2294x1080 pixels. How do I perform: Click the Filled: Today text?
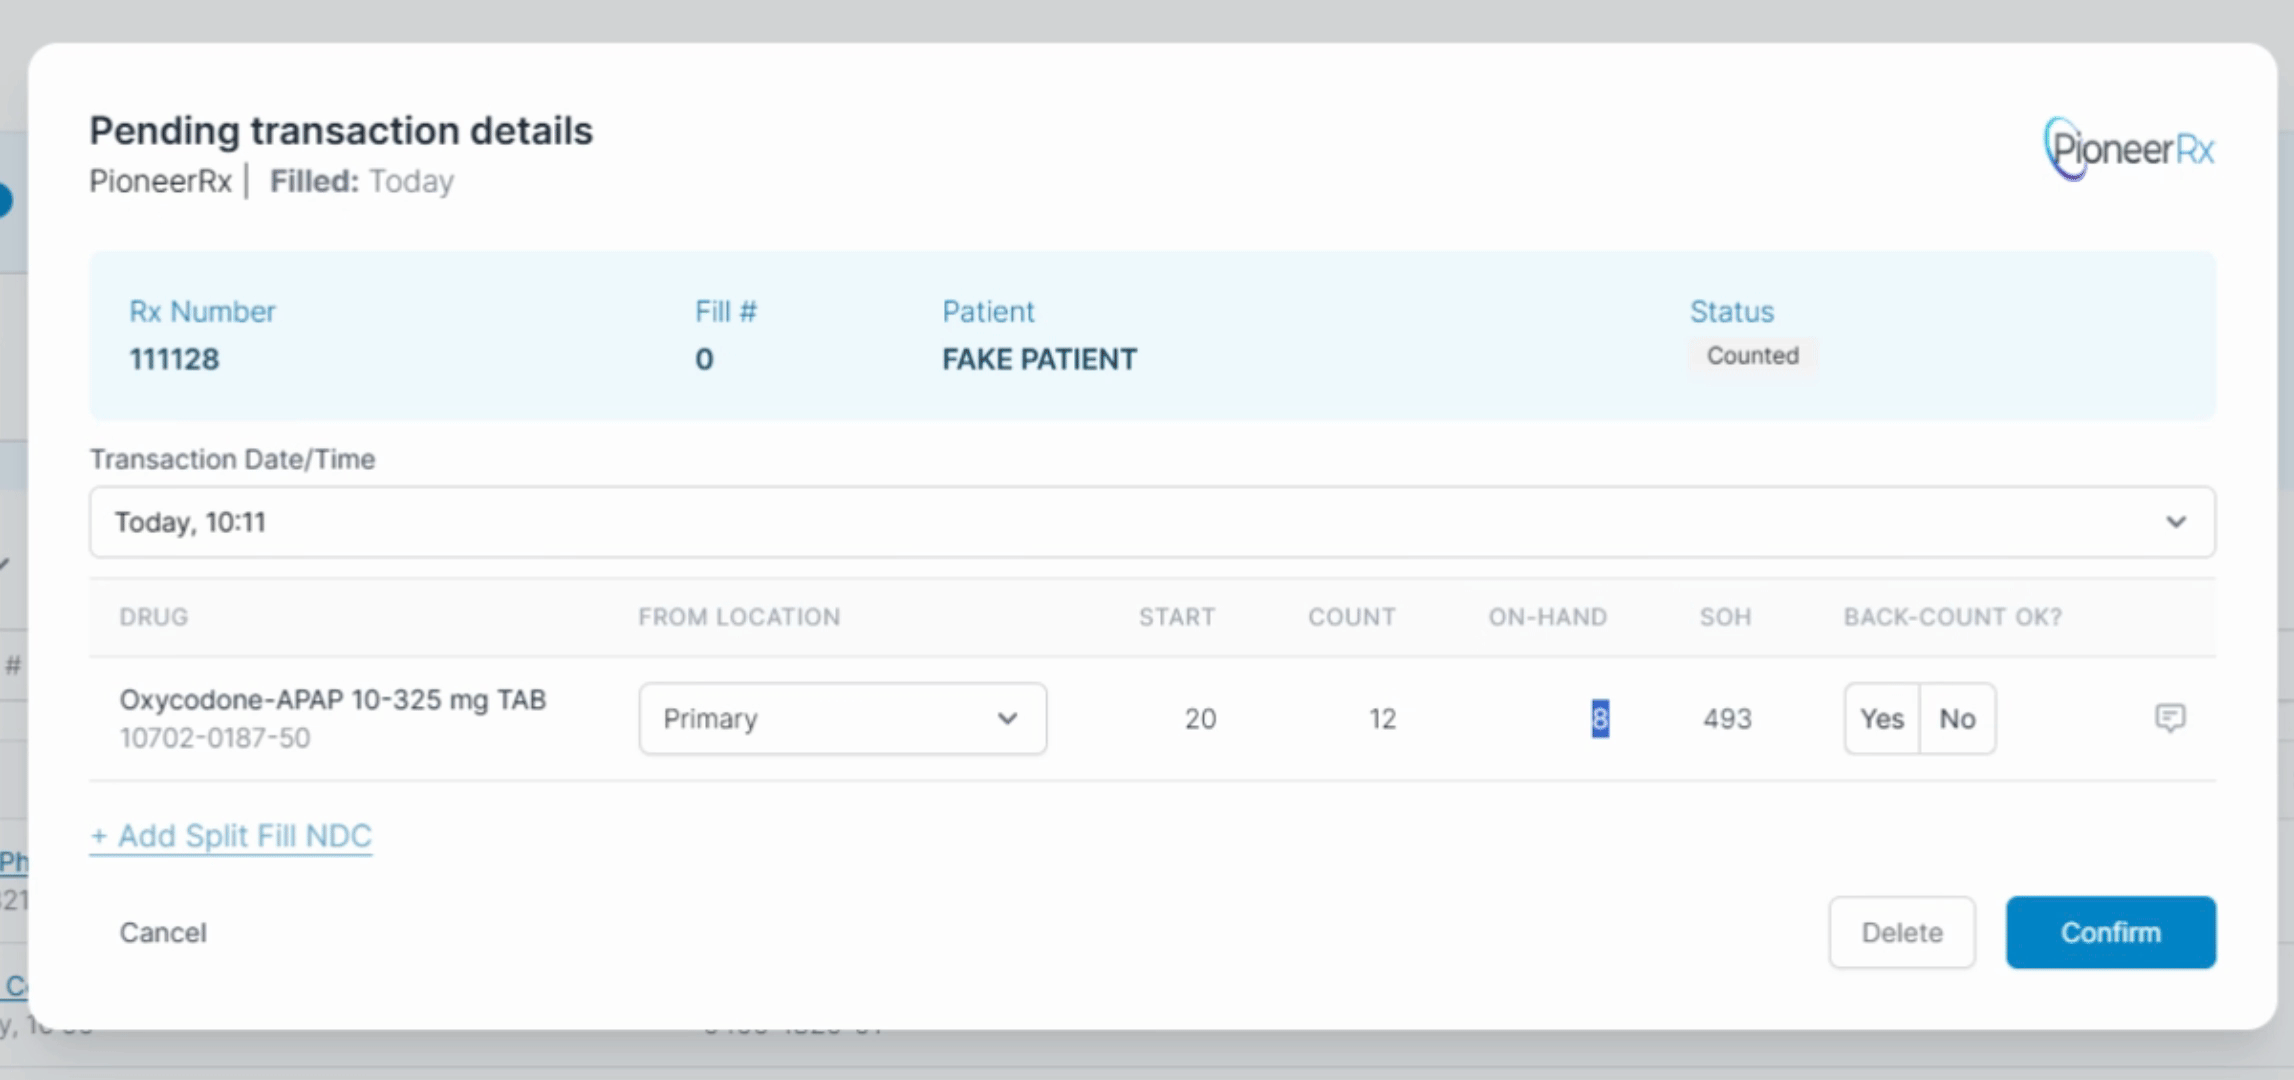362,181
